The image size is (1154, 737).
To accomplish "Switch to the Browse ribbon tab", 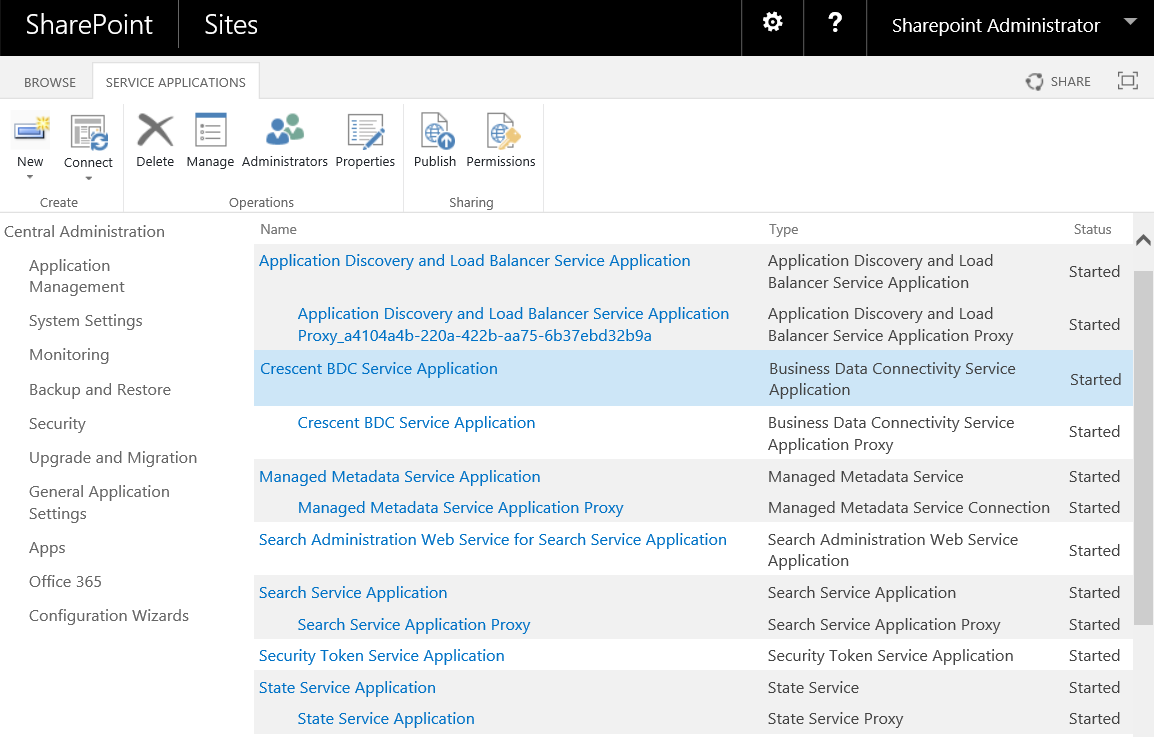I will point(50,82).
